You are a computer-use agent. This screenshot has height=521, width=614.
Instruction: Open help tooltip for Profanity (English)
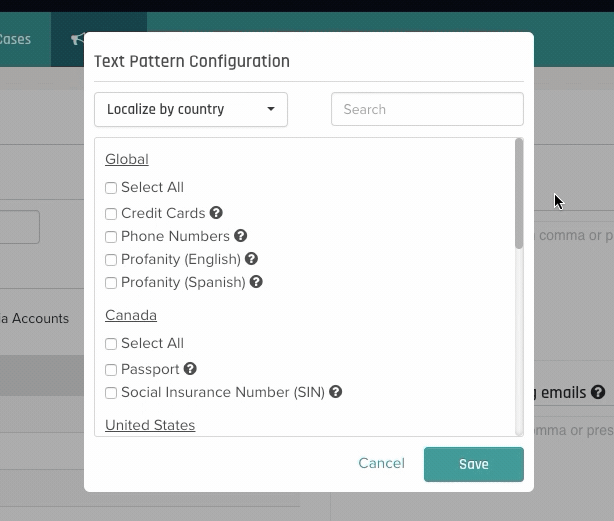click(251, 259)
